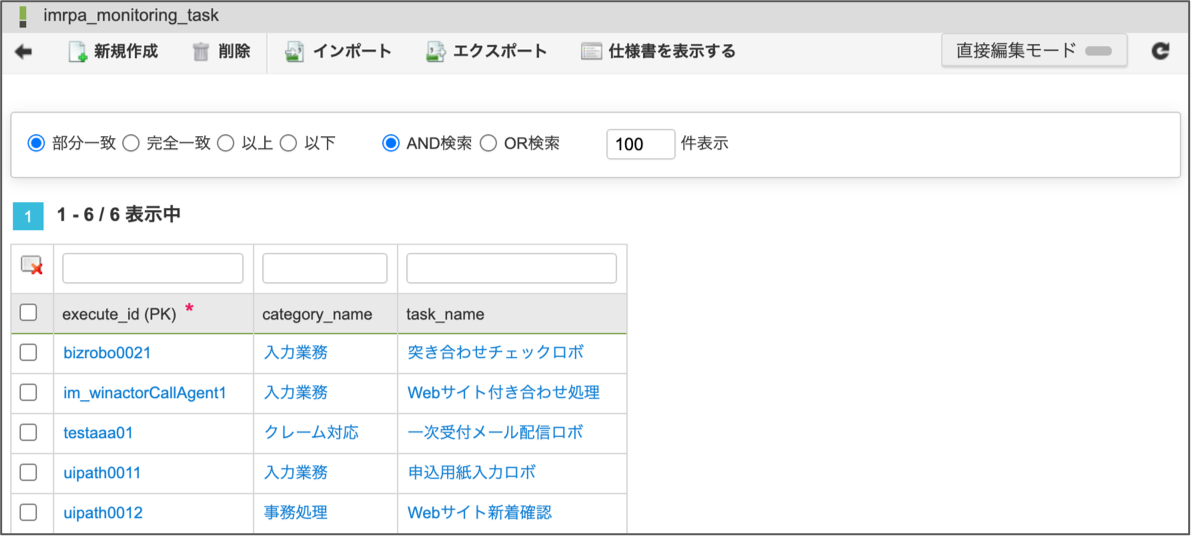Check the select-all header checkbox

[x=29, y=313]
